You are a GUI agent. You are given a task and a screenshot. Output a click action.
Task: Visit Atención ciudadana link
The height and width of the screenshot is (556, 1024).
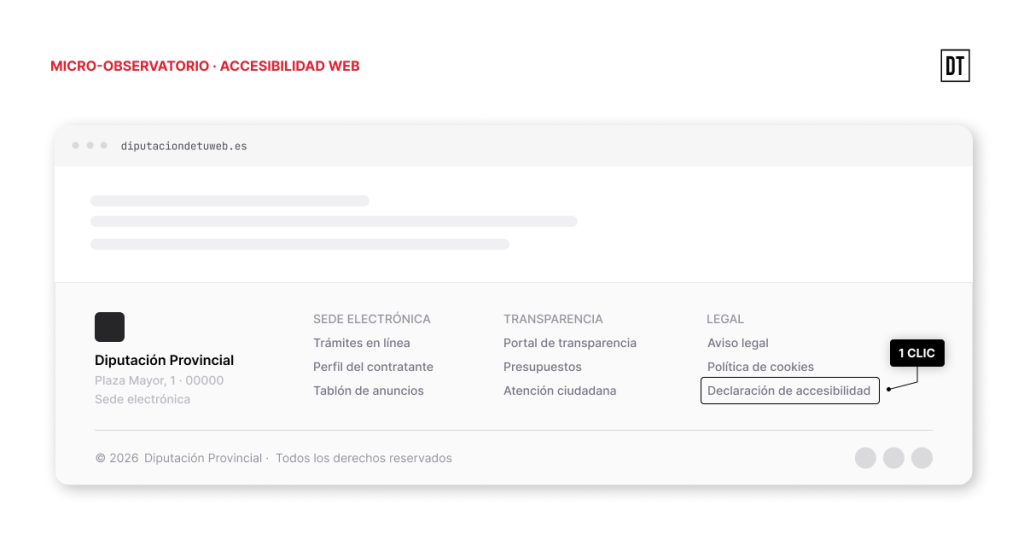click(x=560, y=391)
